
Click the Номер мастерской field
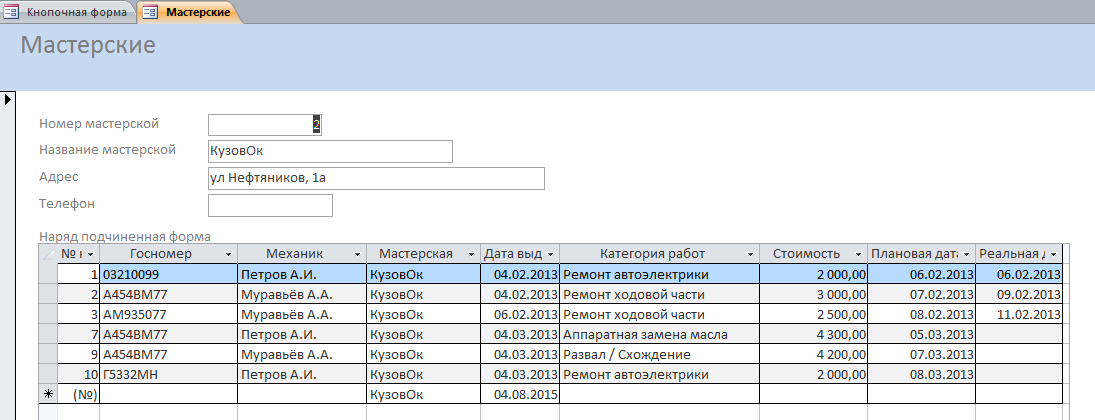pos(265,124)
